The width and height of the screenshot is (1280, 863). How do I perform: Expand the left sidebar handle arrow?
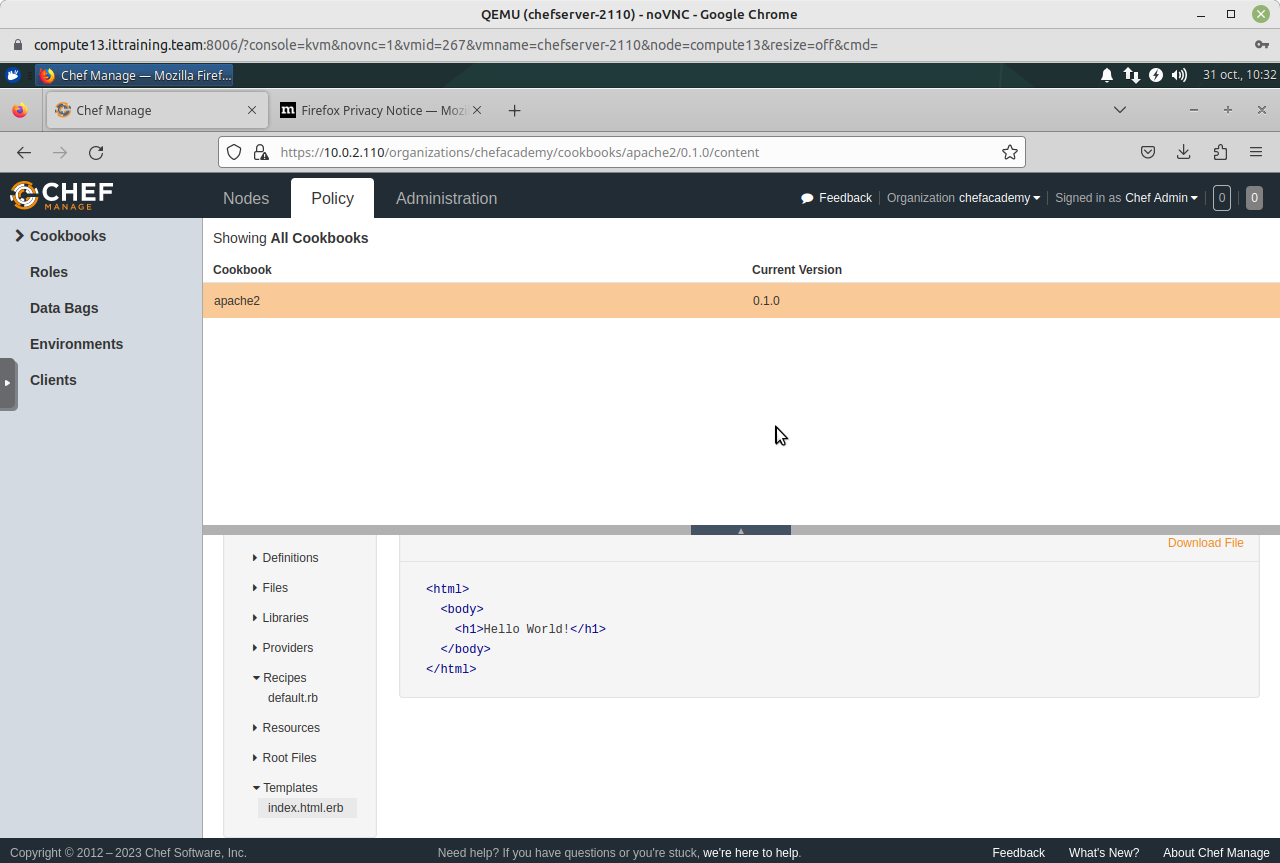pos(7,383)
